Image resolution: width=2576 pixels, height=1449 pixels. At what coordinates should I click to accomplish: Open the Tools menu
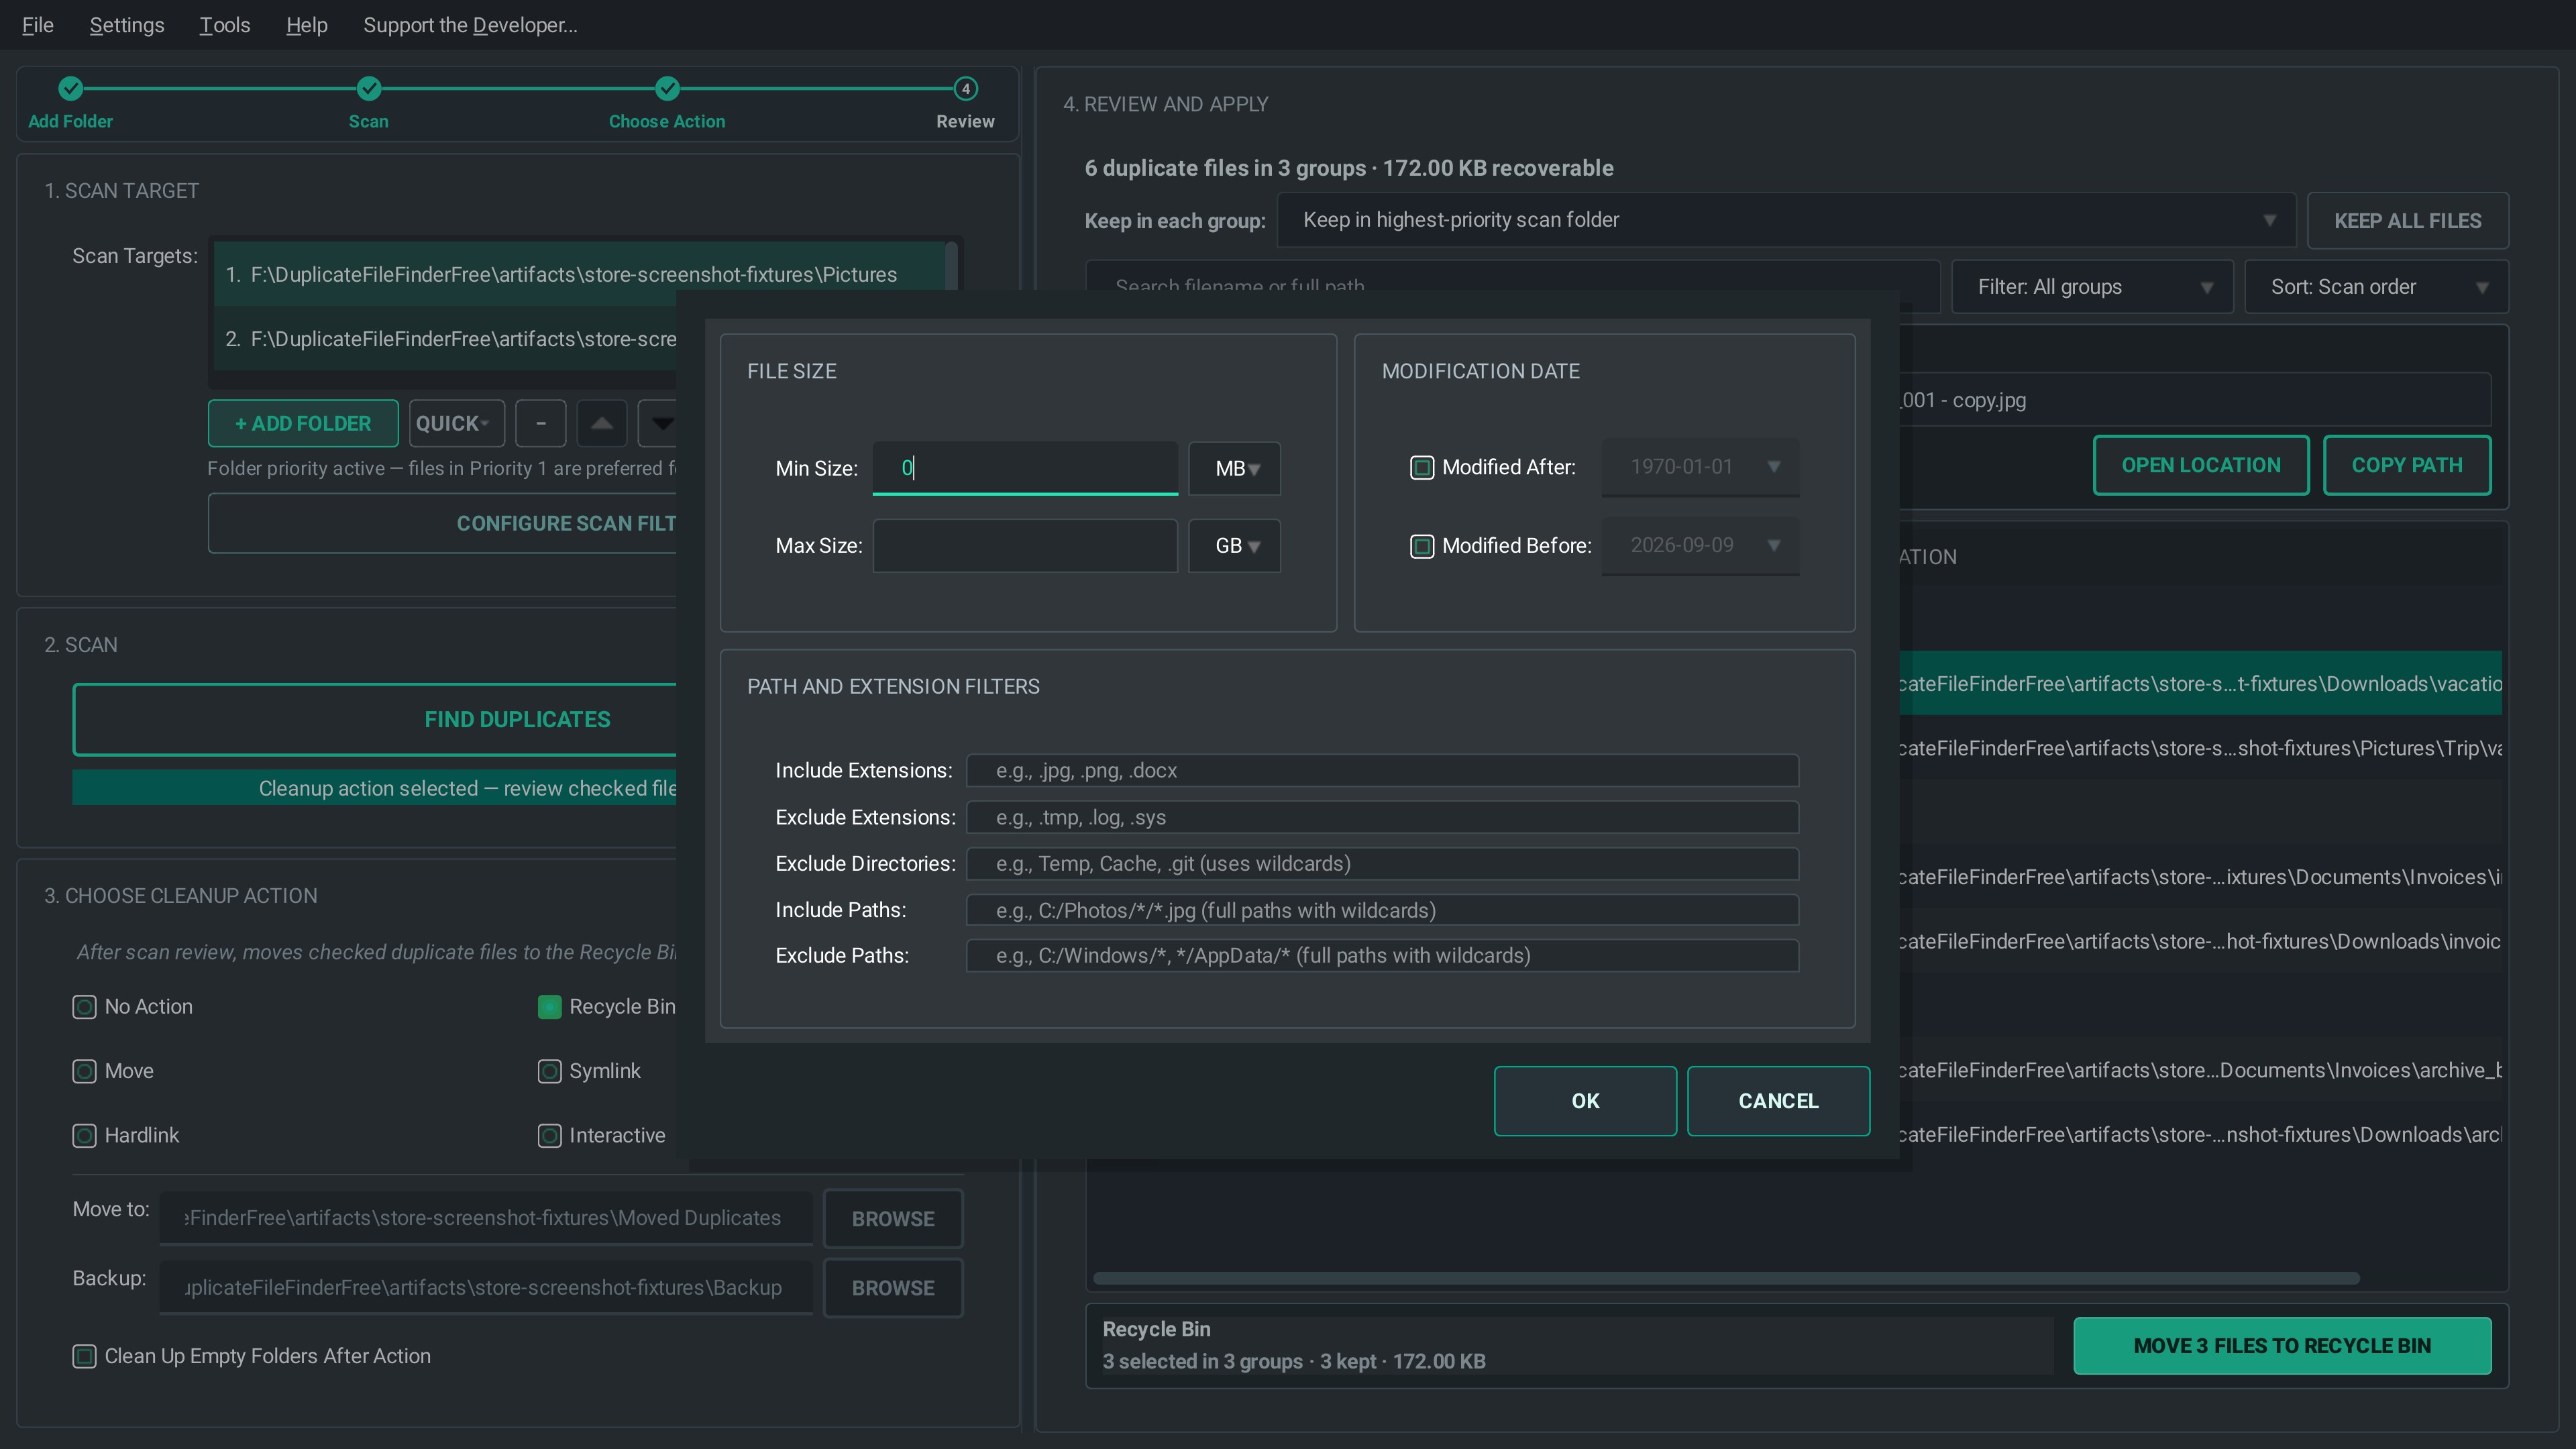click(225, 25)
